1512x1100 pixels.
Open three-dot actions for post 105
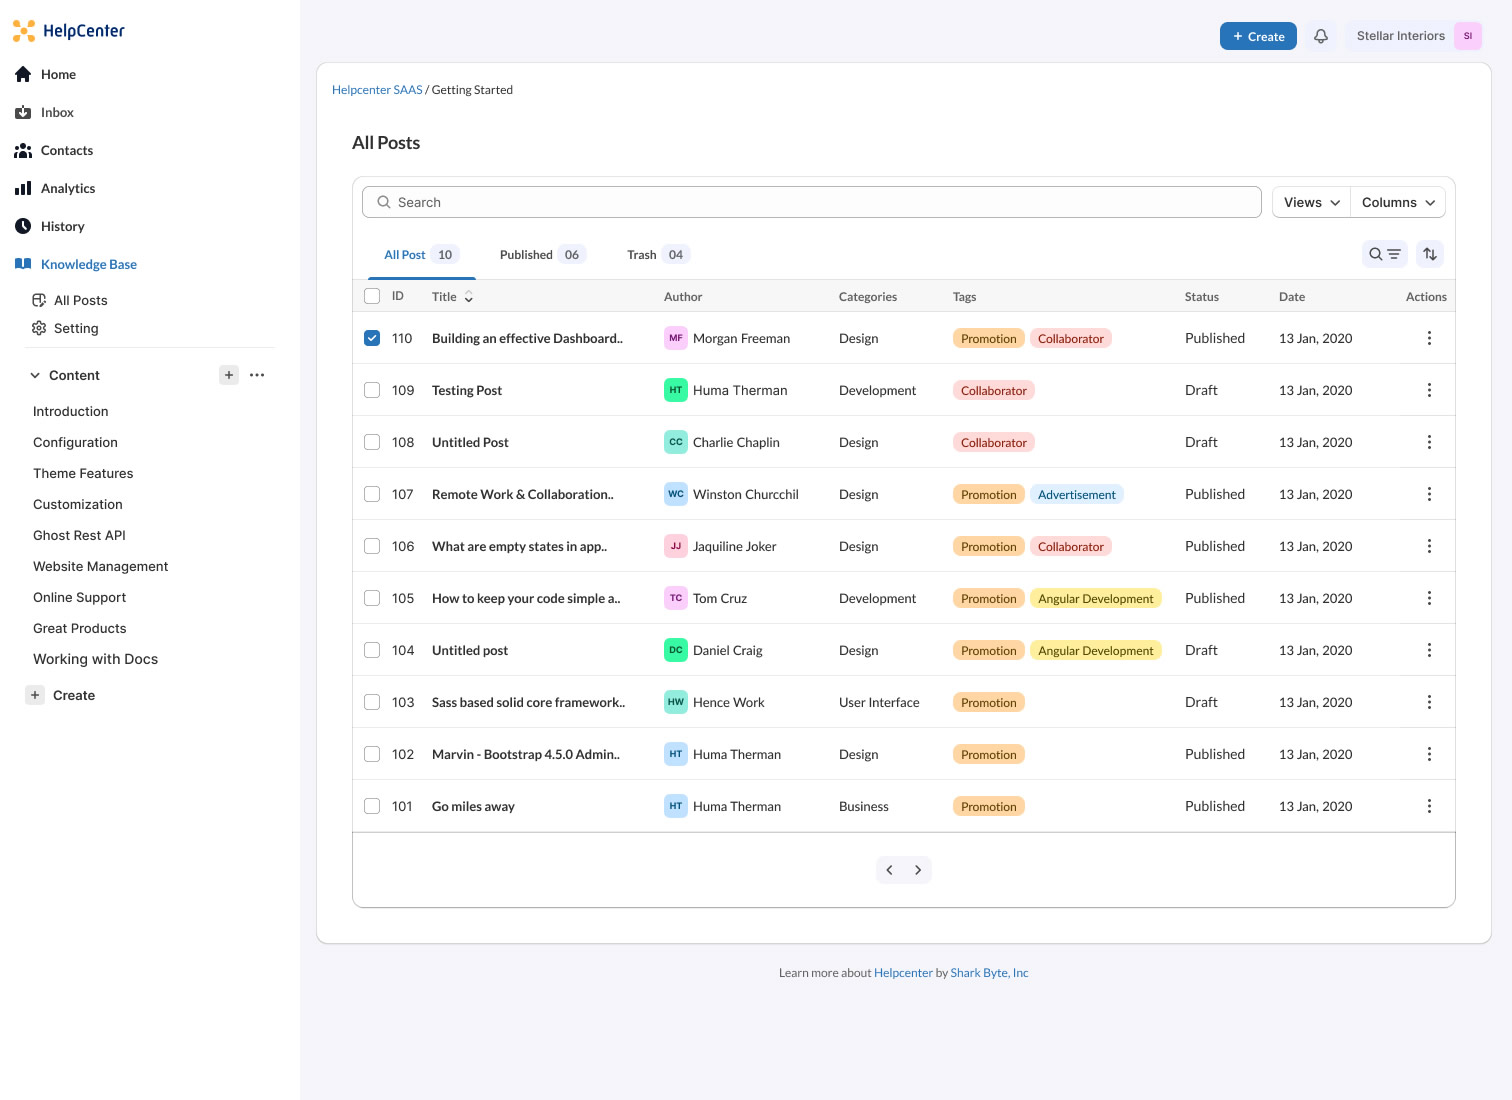click(1428, 598)
